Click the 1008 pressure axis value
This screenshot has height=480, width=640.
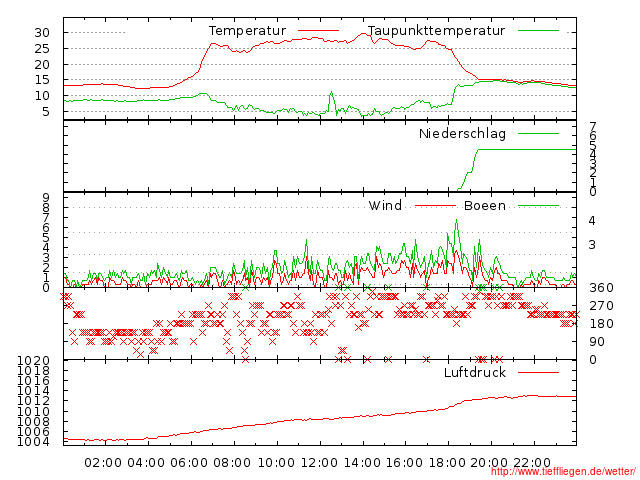coord(33,421)
